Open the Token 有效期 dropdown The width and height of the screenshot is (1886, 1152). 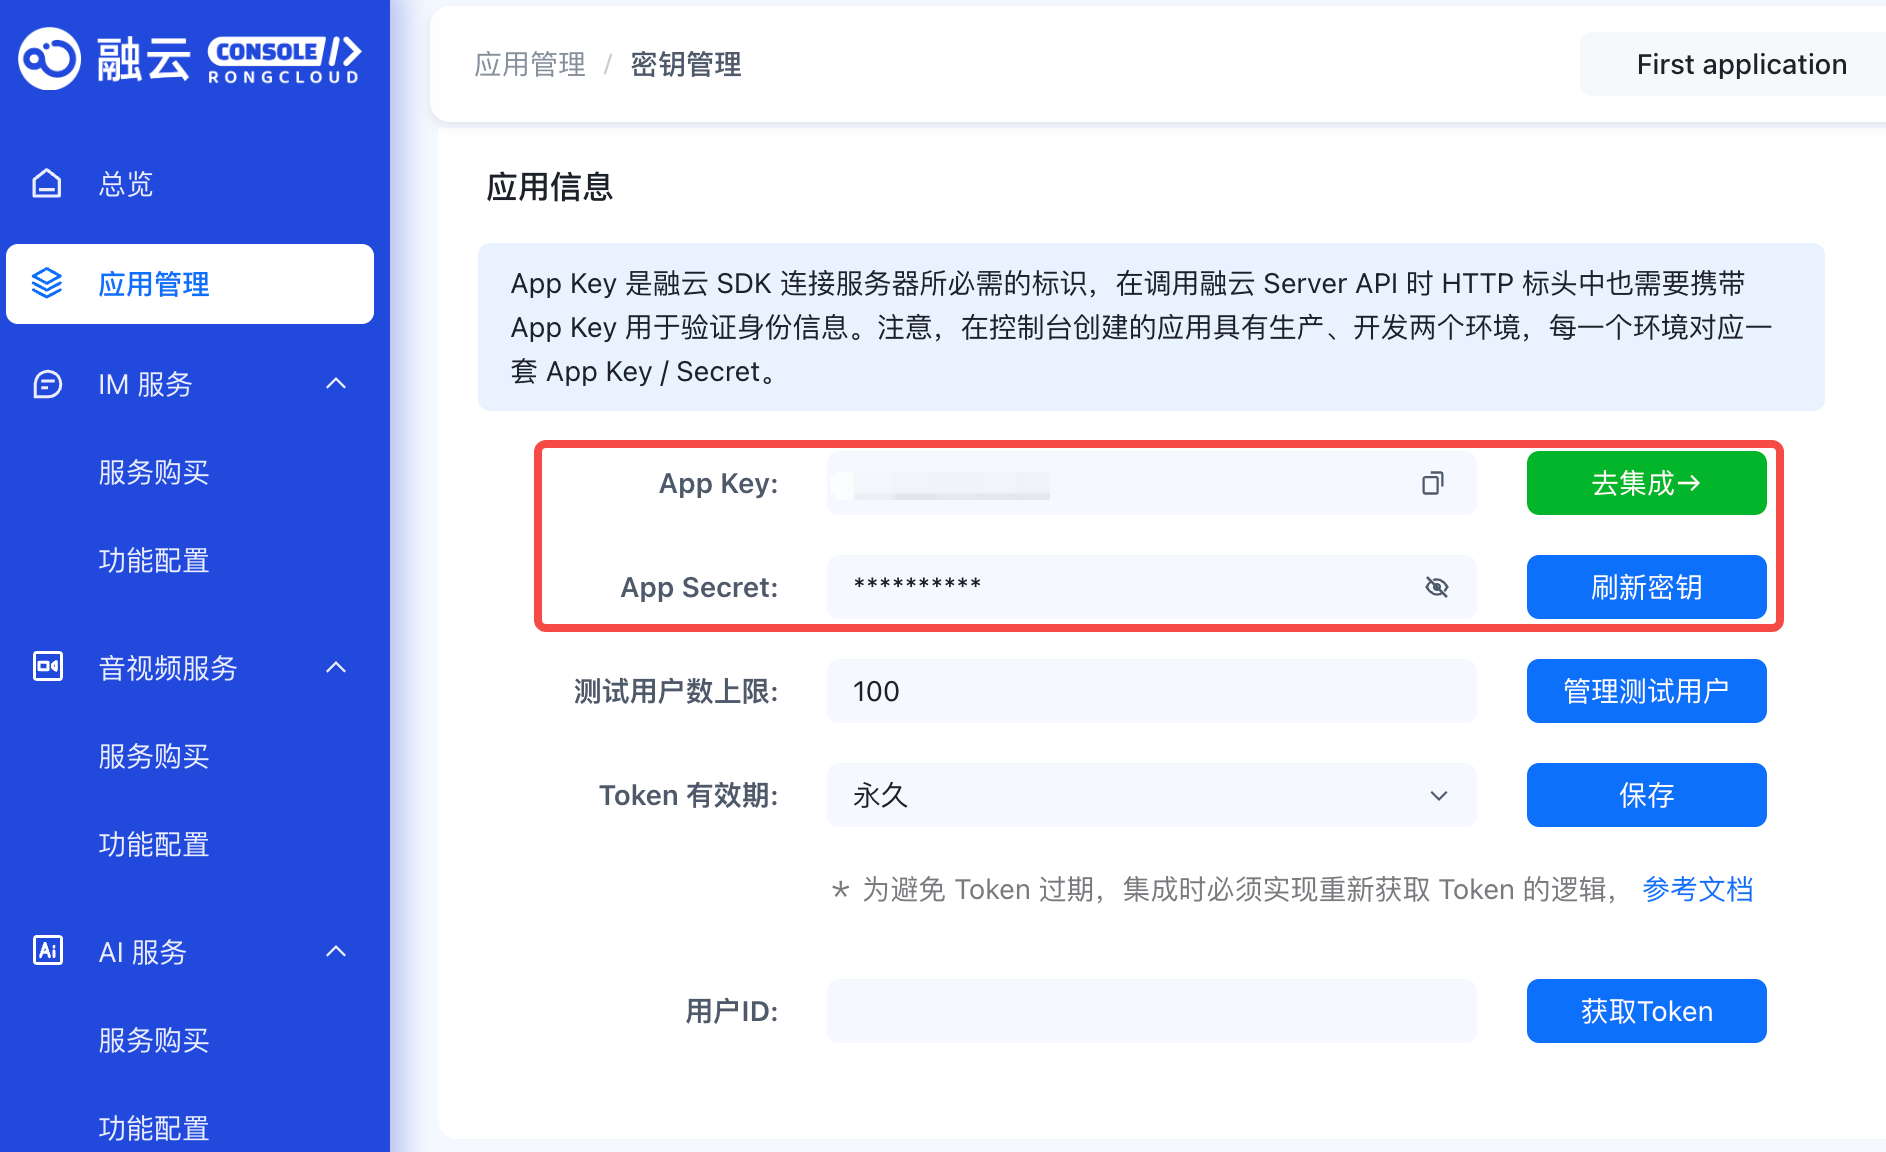tap(1150, 795)
